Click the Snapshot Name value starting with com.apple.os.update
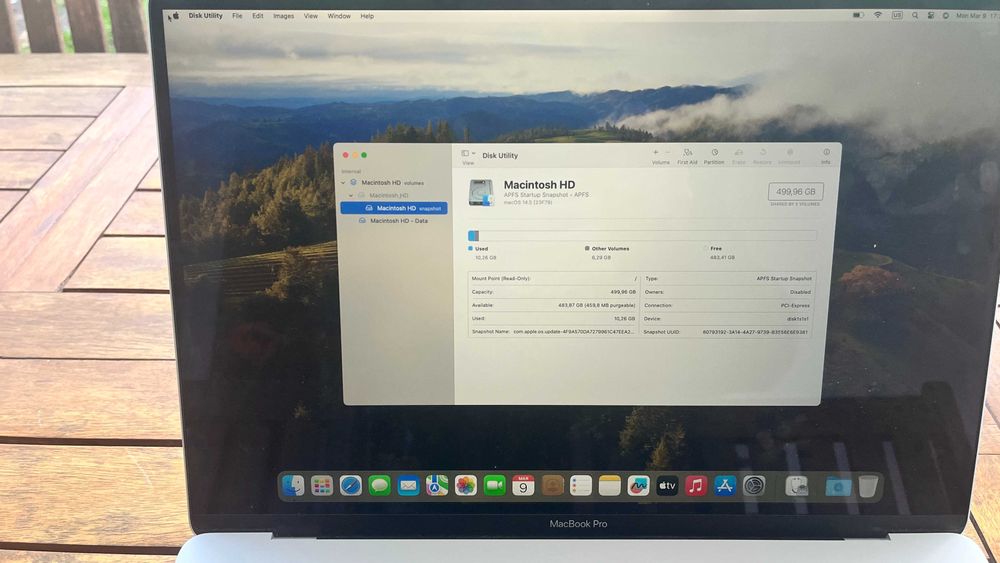Image resolution: width=1000 pixels, height=563 pixels. (x=573, y=332)
